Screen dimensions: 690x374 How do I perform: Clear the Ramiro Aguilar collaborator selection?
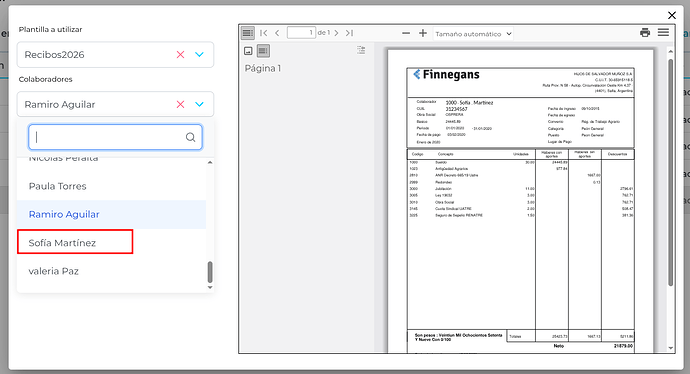180,104
